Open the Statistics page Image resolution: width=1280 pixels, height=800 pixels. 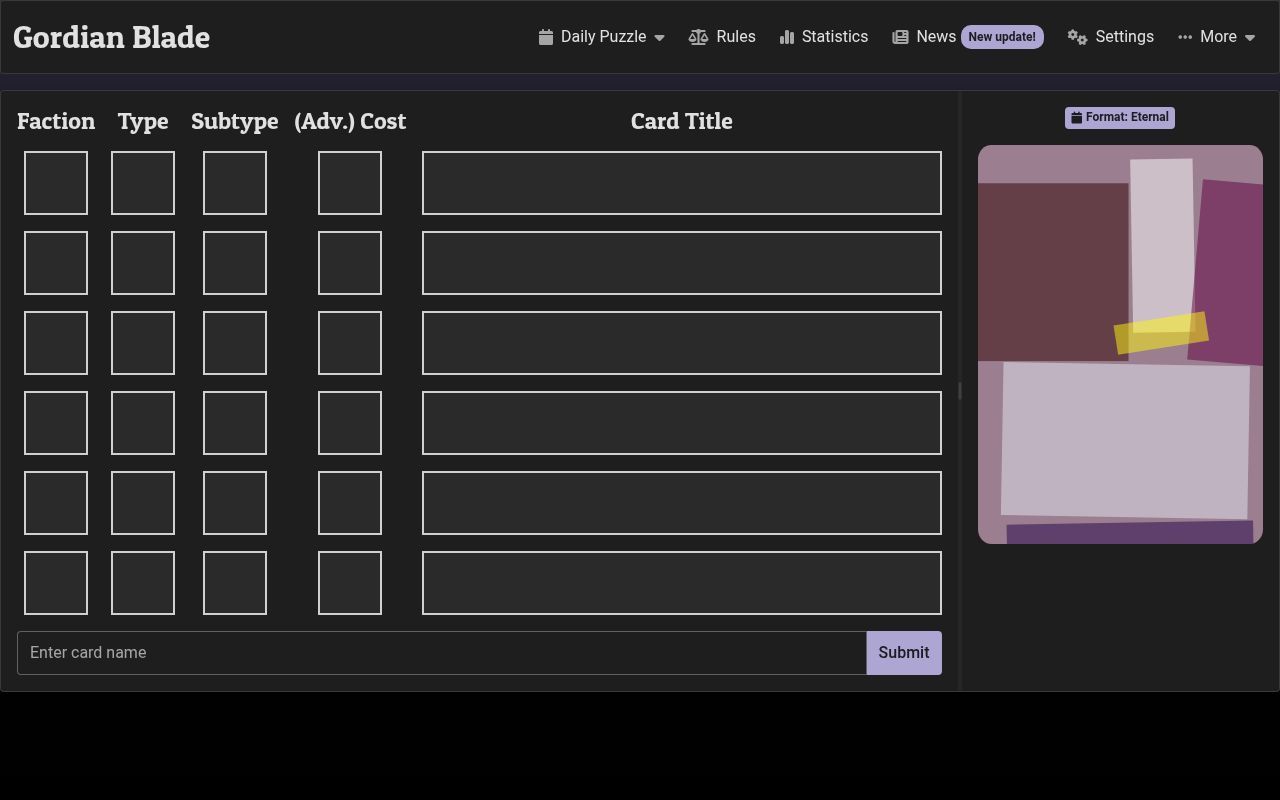(824, 37)
